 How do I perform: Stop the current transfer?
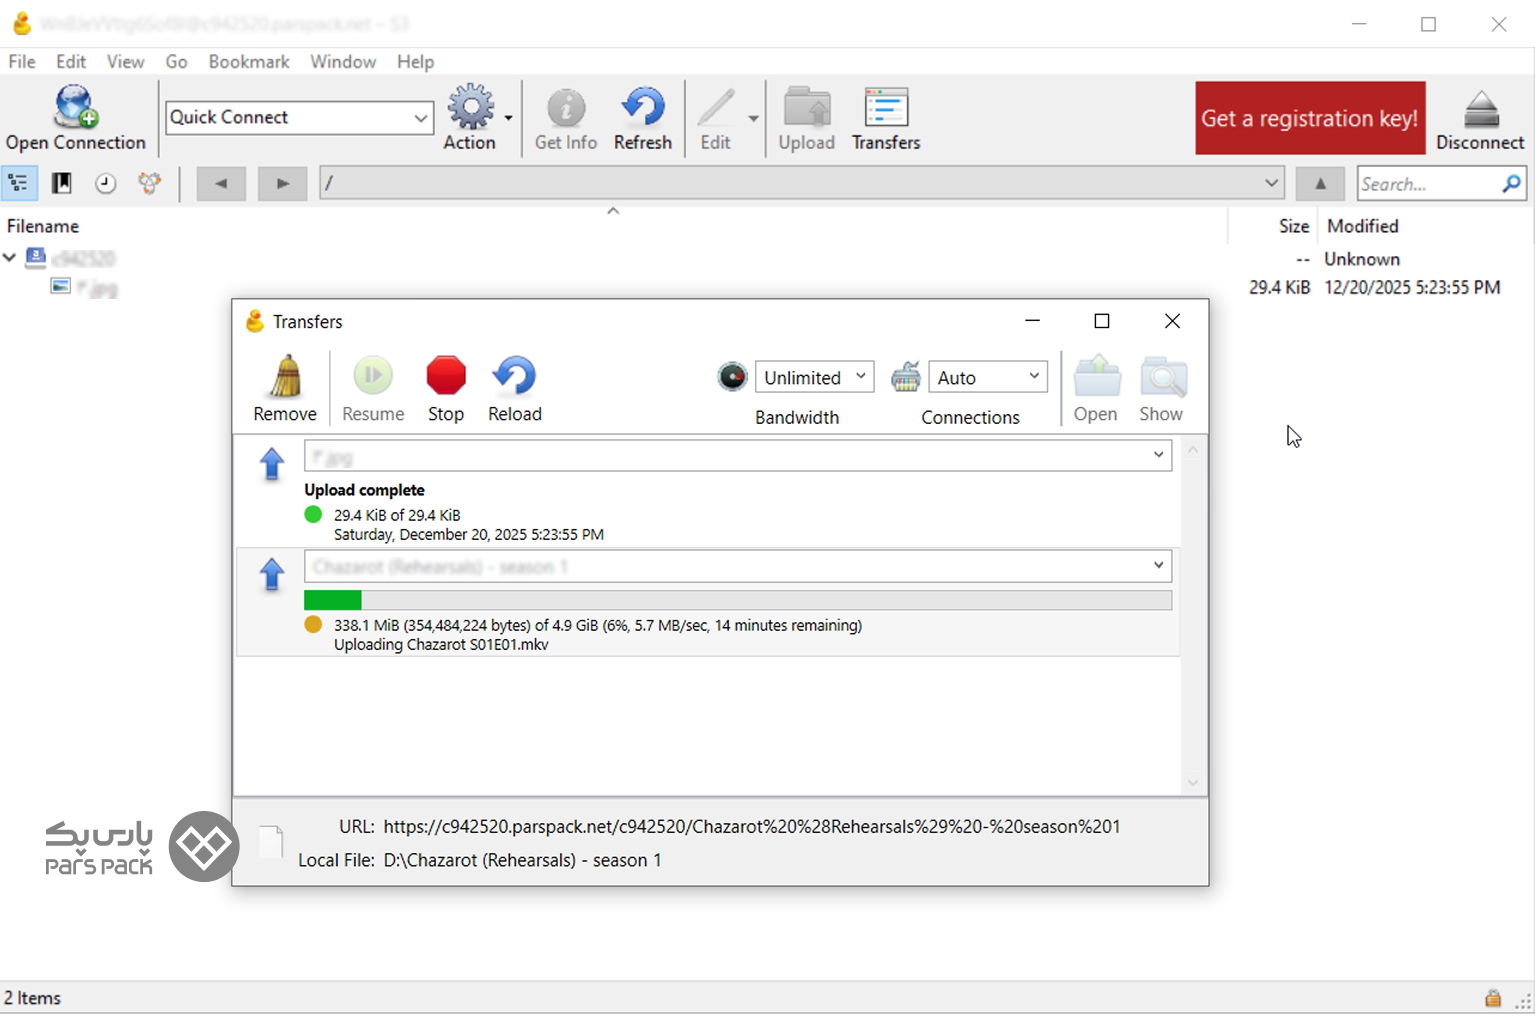[x=446, y=377]
